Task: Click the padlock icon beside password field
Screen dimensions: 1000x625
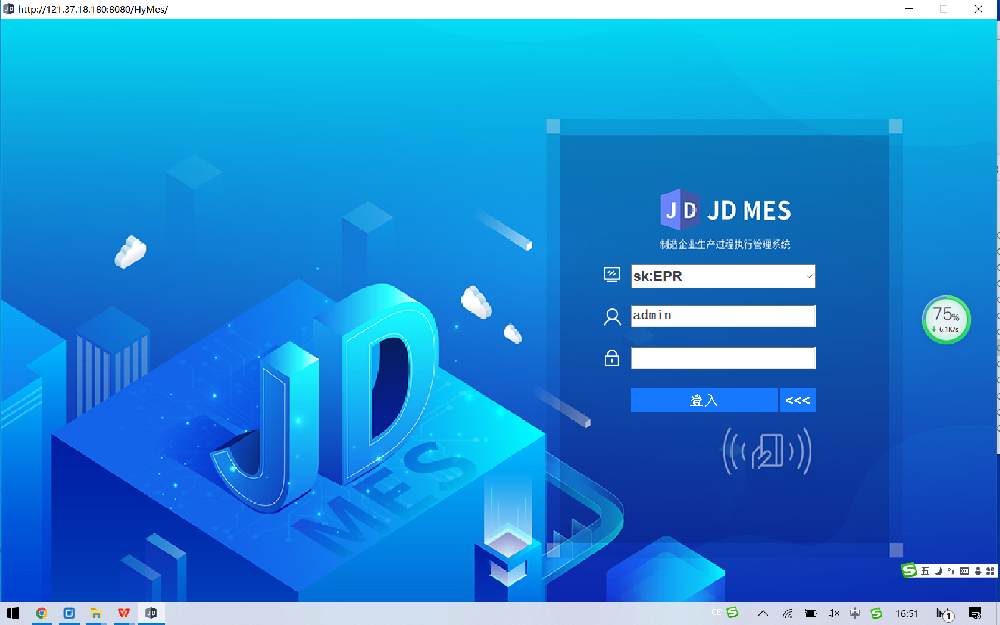Action: point(612,358)
